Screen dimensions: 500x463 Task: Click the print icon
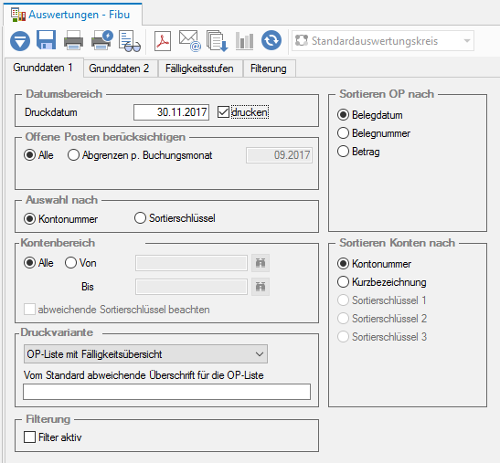tap(73, 40)
